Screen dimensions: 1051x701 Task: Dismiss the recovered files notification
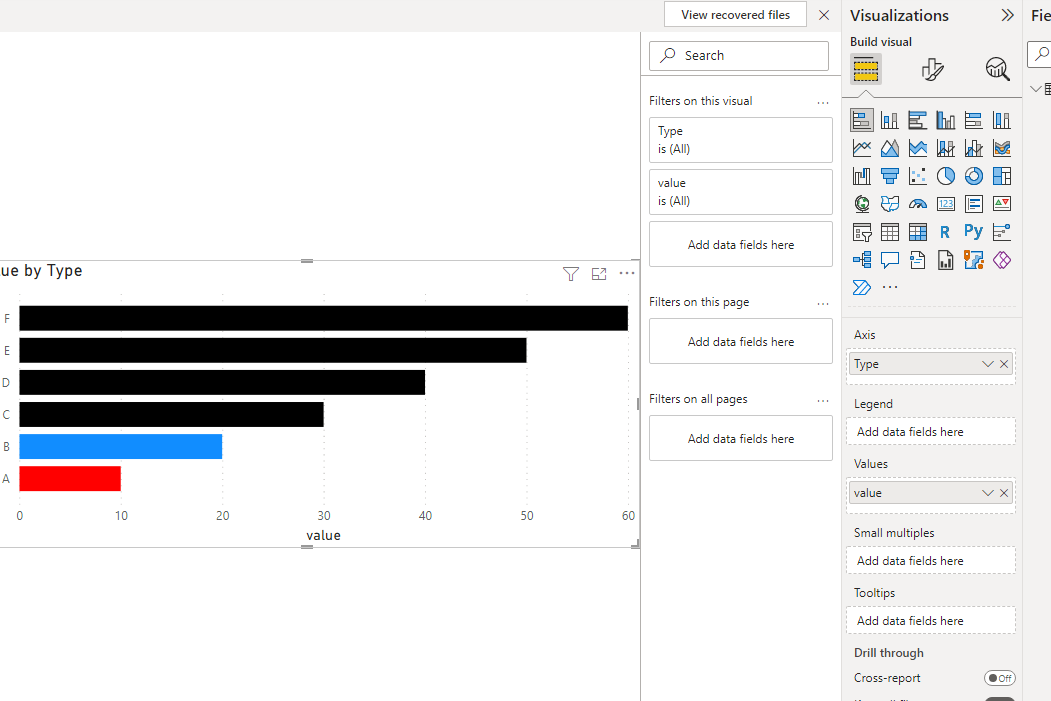point(824,15)
